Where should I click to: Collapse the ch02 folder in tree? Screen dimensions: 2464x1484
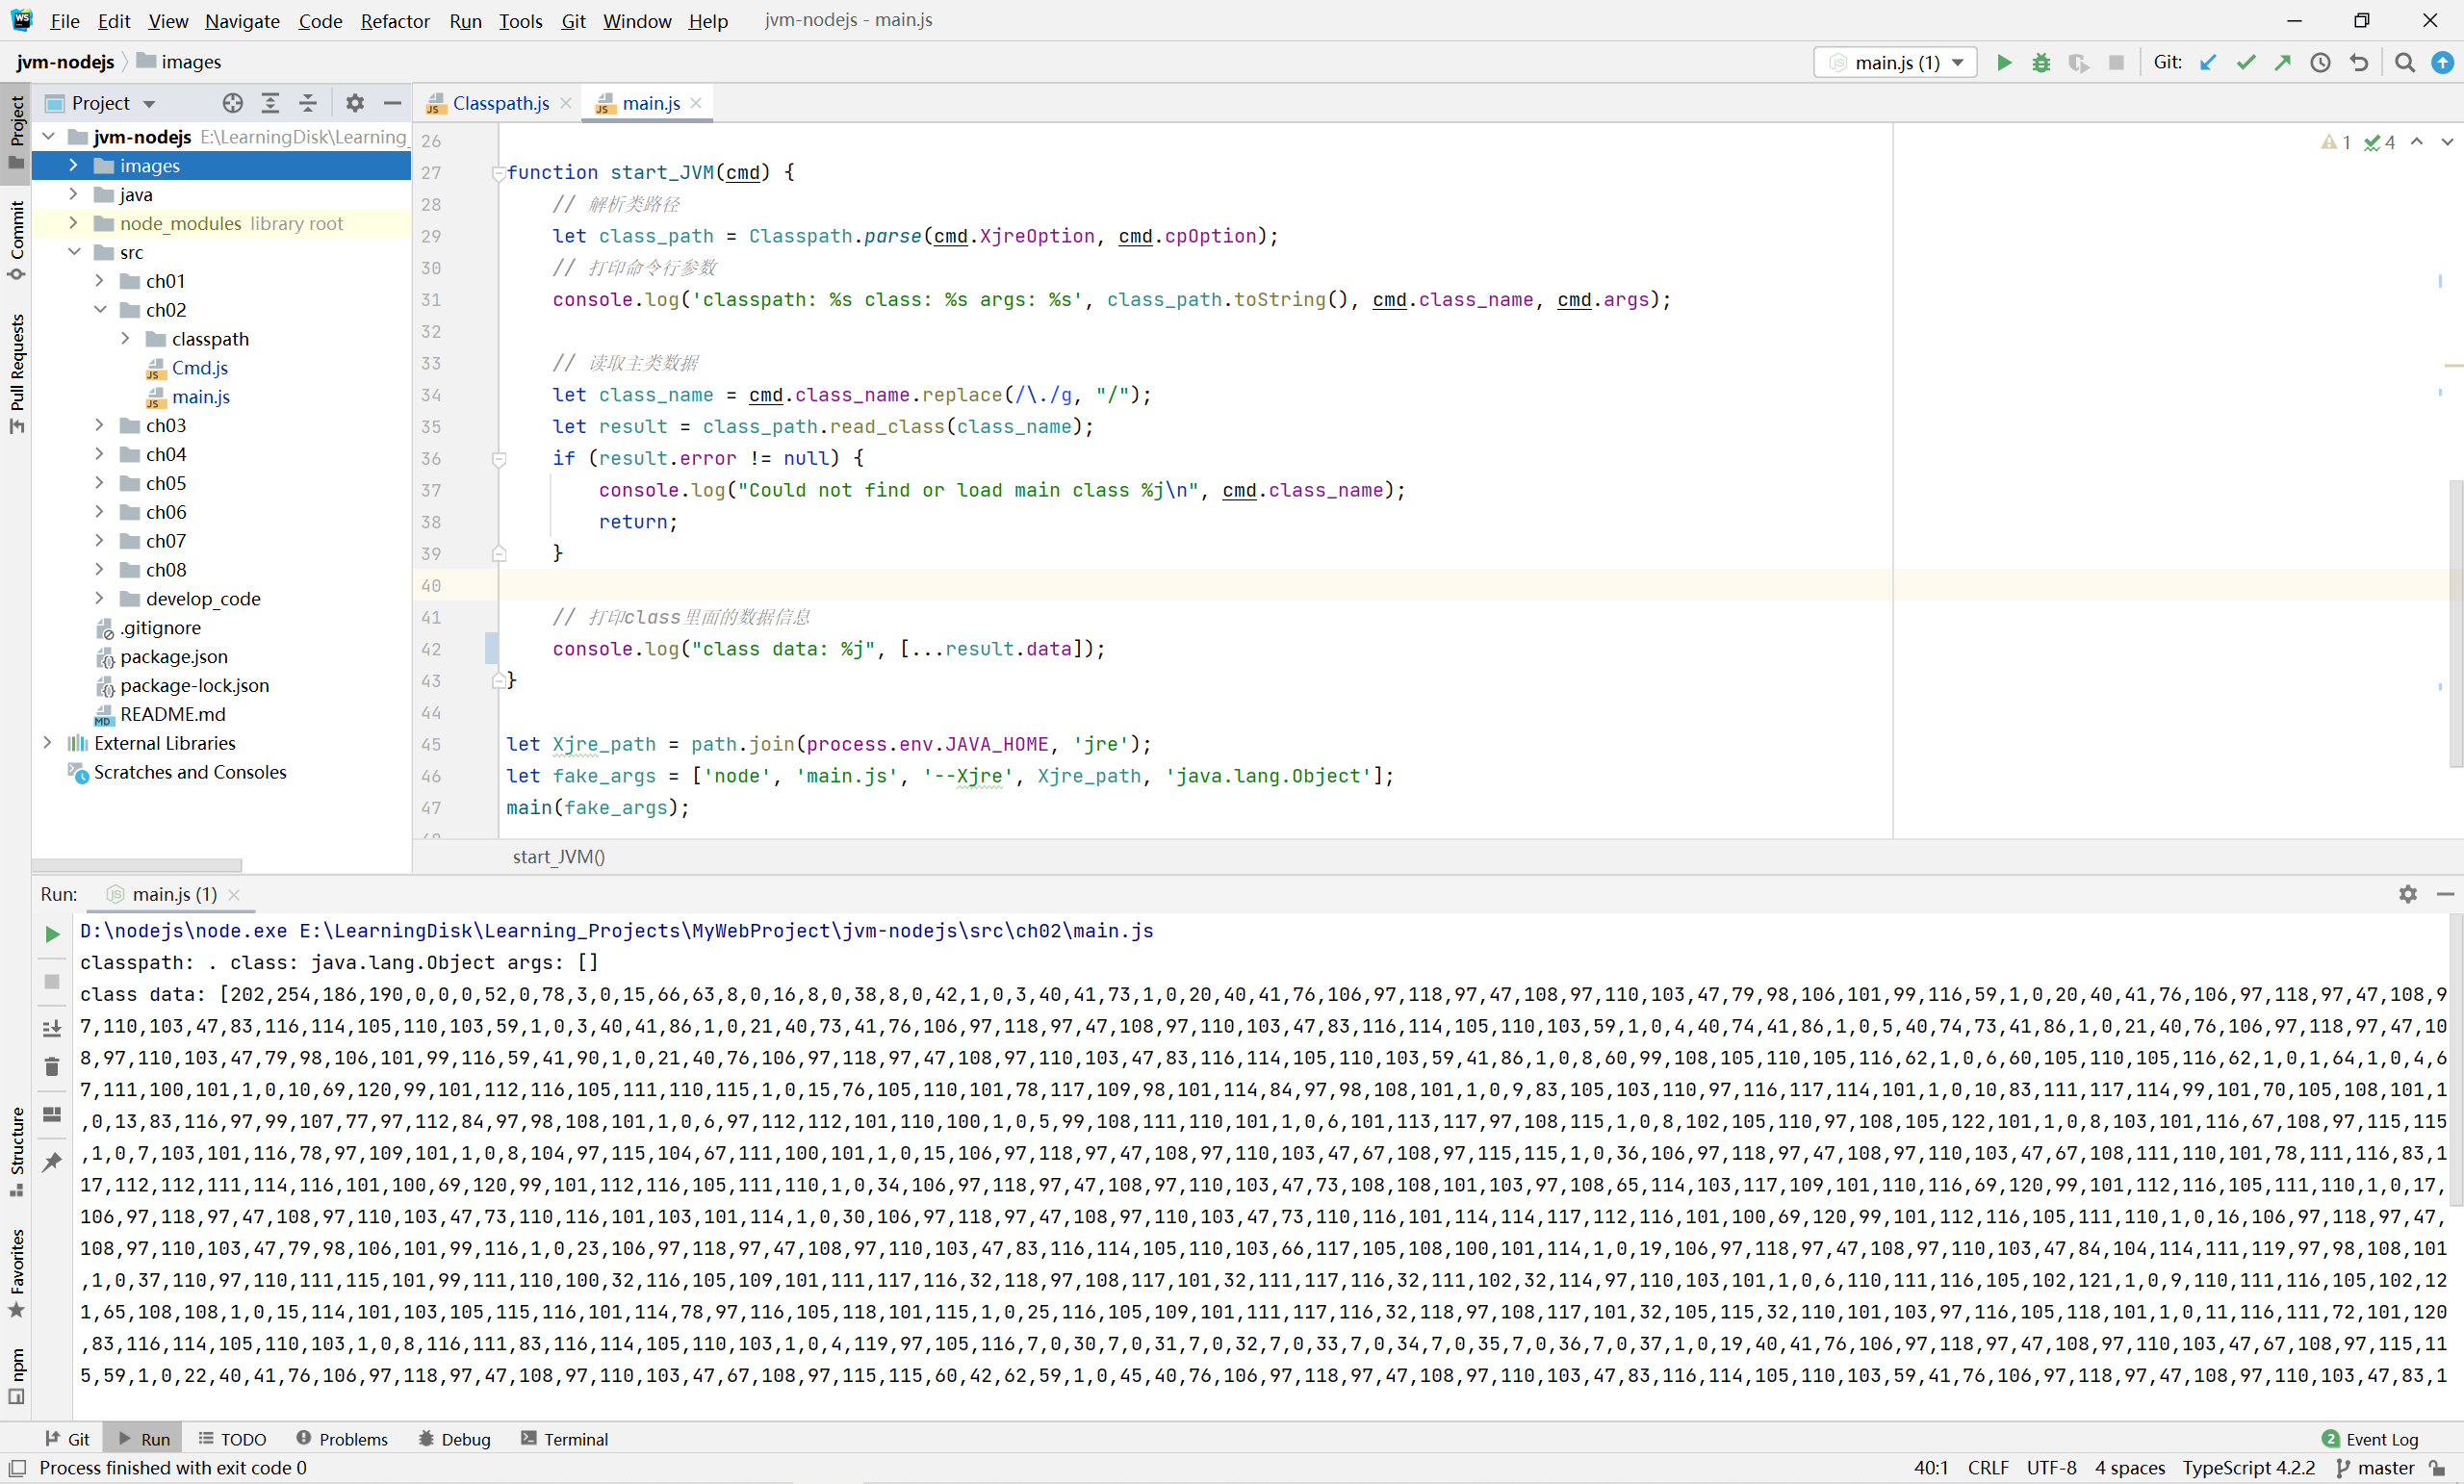pos(99,310)
